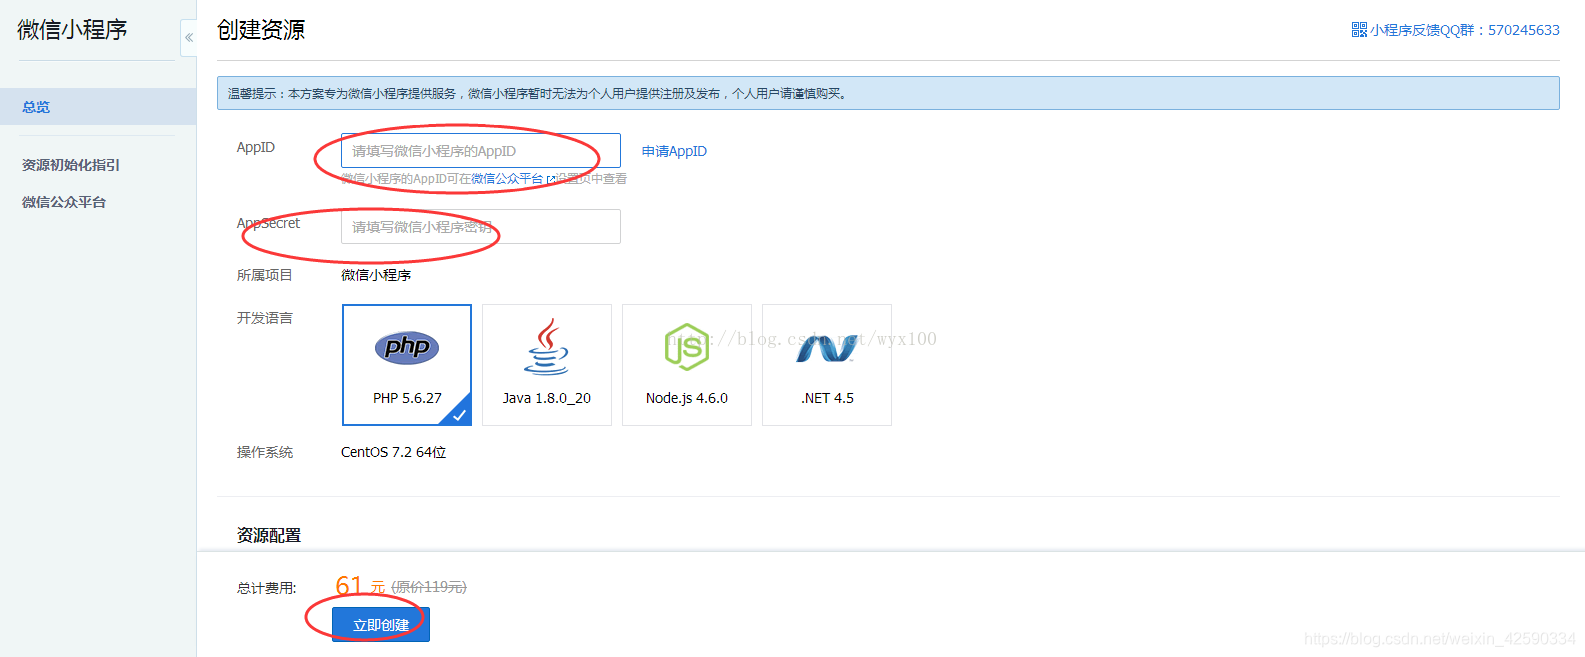Image resolution: width=1585 pixels, height=657 pixels.
Task: Click the Java coffee cup logo
Action: pos(547,347)
